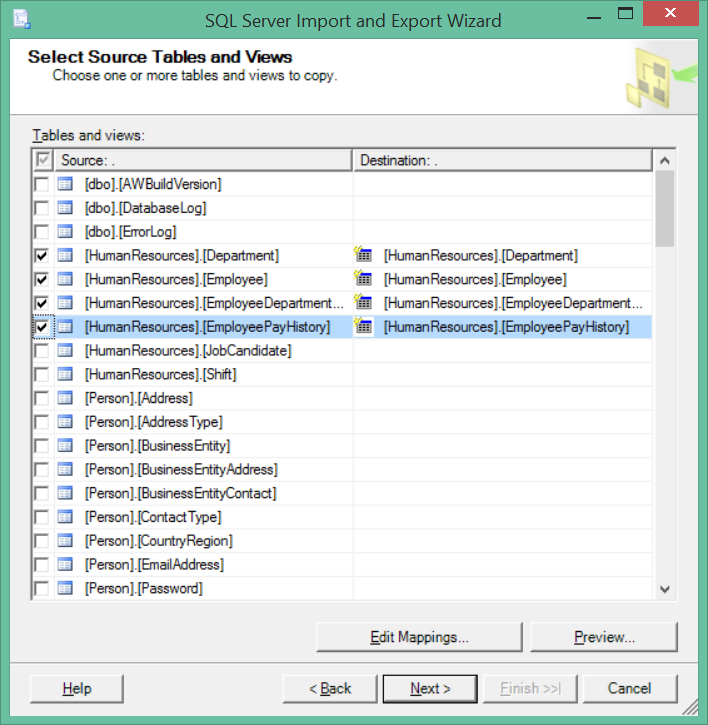Click source table icon for [HumanResources].[EmployeePayHistory]
Screen dimensions: 708x725
(x=65, y=327)
